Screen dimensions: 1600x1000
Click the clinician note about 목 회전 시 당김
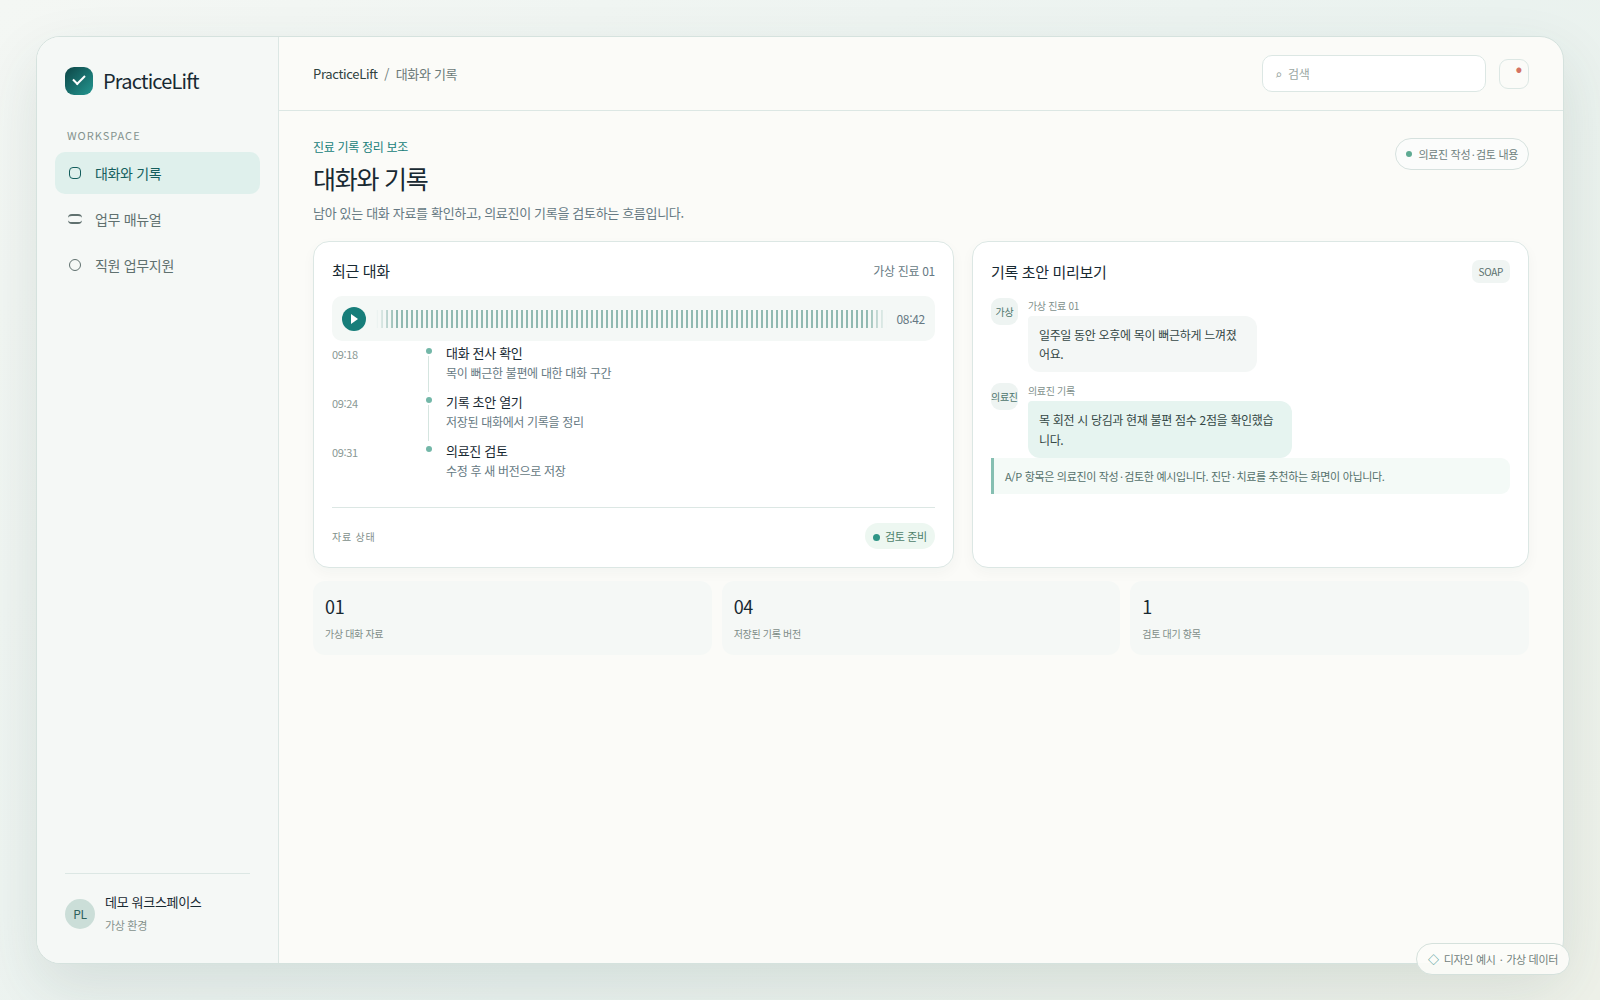[1160, 429]
